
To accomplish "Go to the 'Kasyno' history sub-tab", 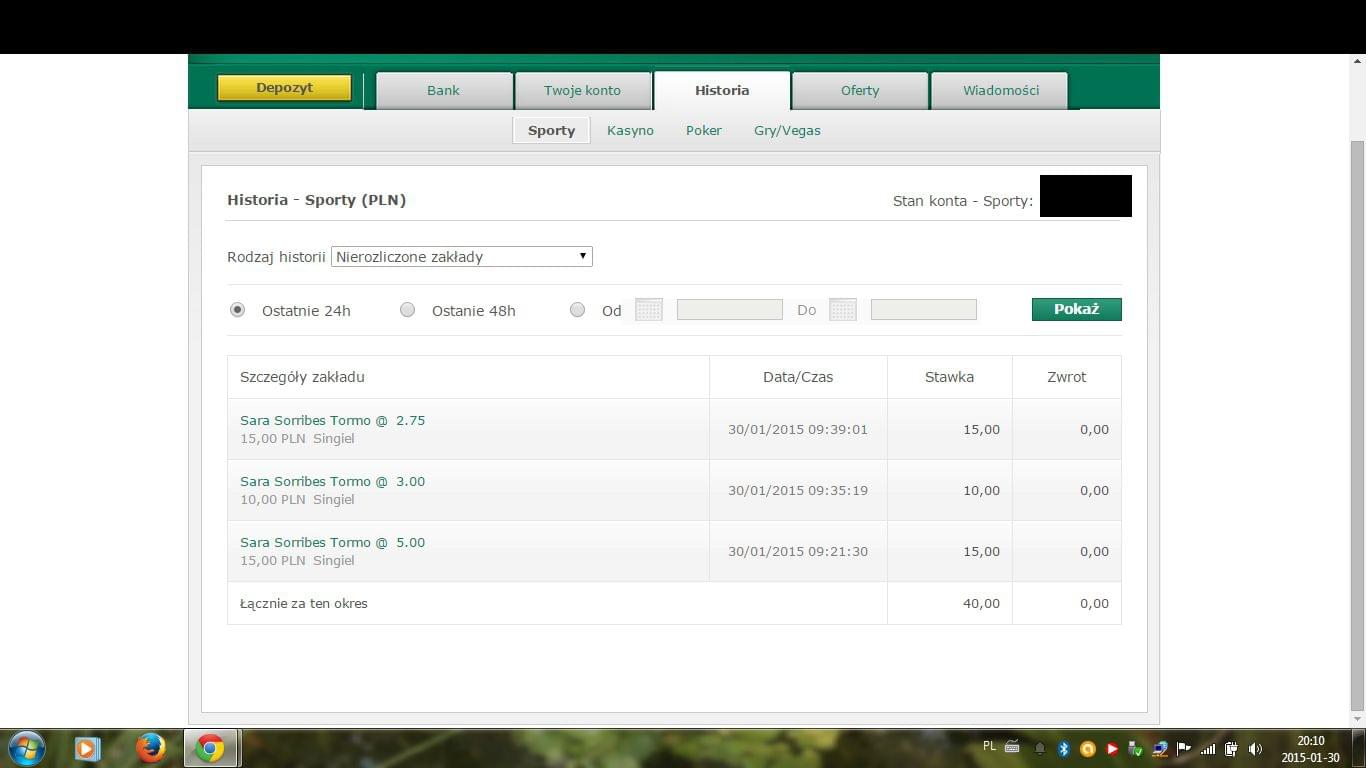I will [630, 131].
